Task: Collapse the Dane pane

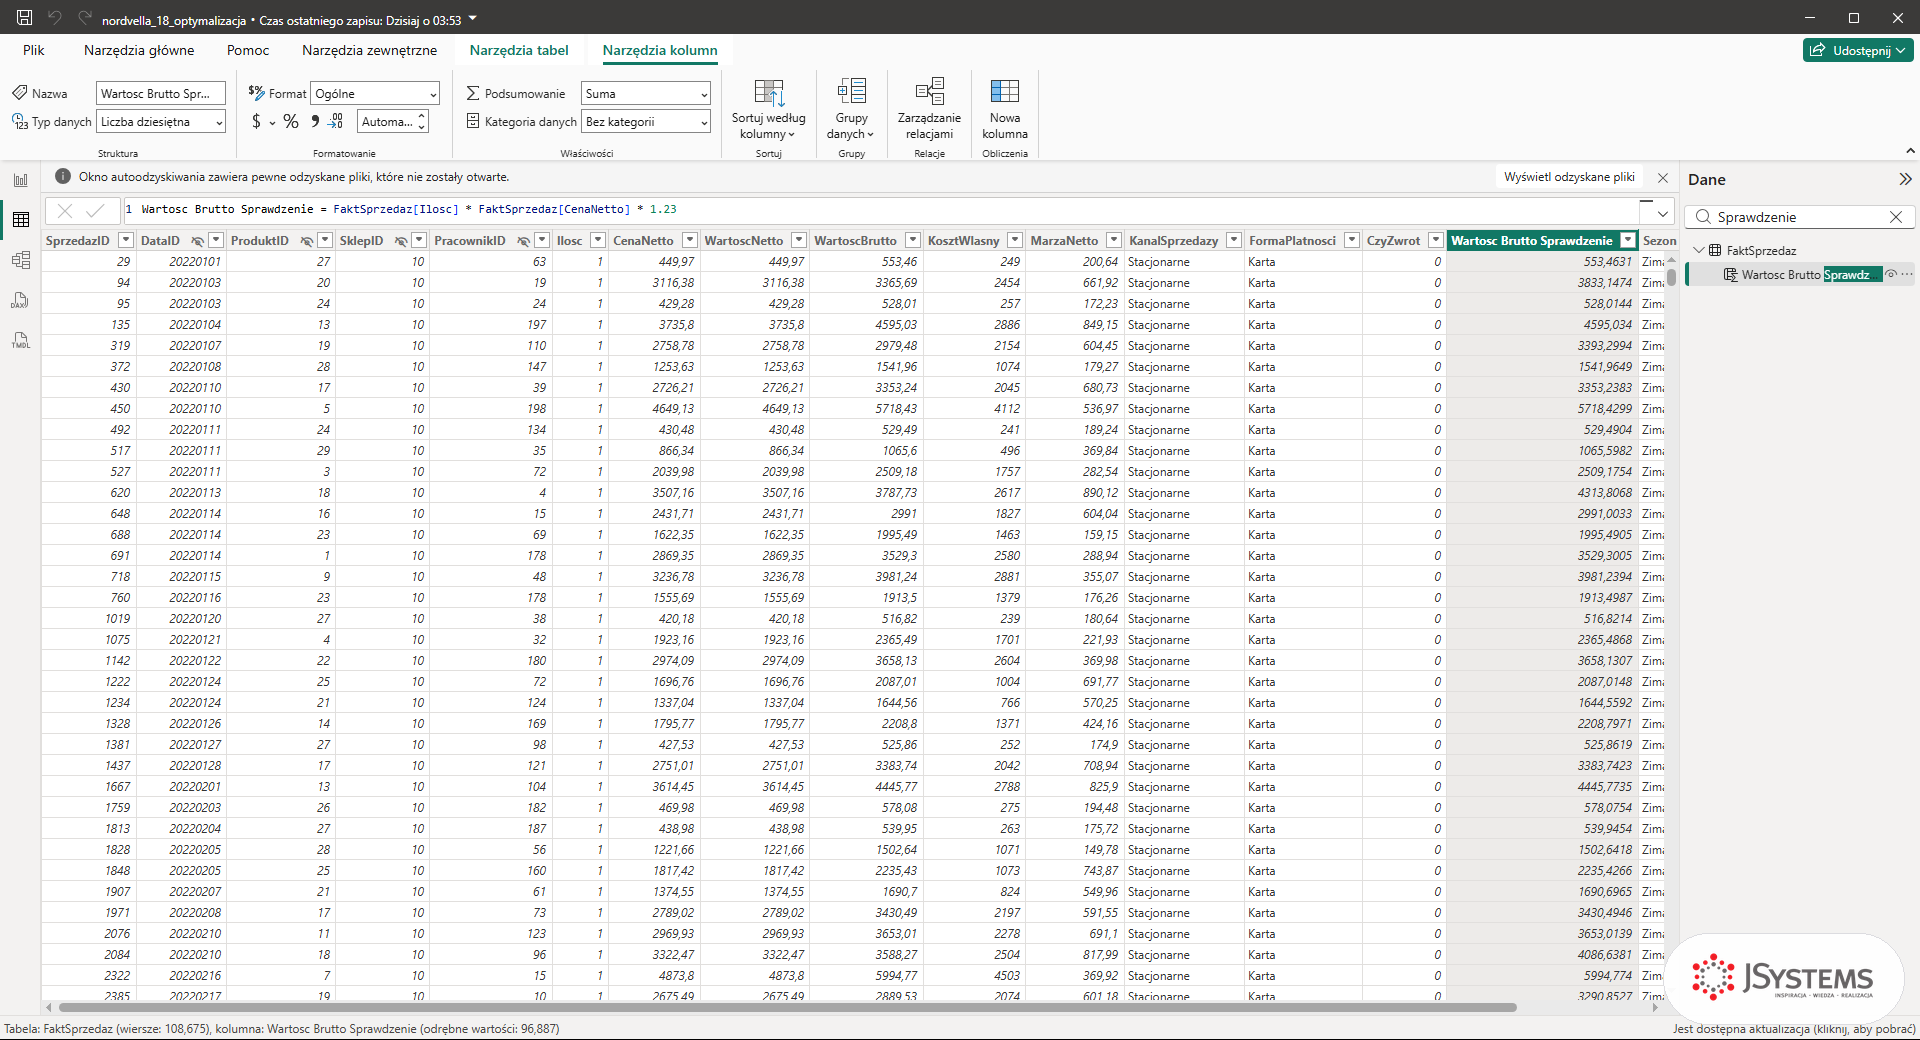Action: click(x=1905, y=179)
